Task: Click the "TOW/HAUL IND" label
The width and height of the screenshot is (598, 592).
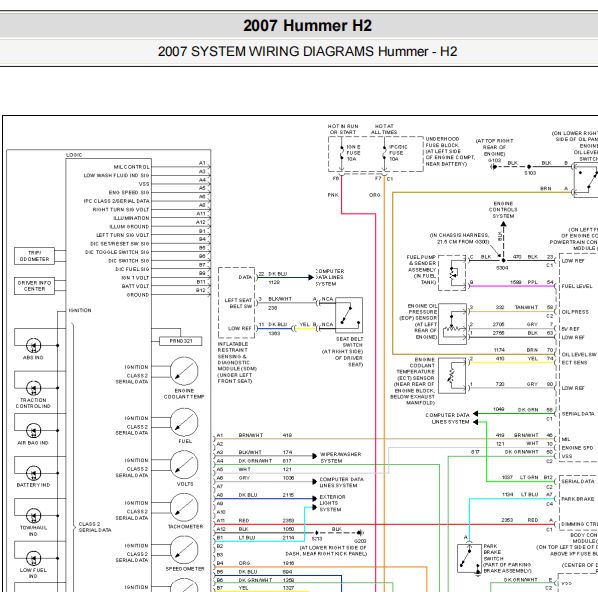Action: pos(33,531)
